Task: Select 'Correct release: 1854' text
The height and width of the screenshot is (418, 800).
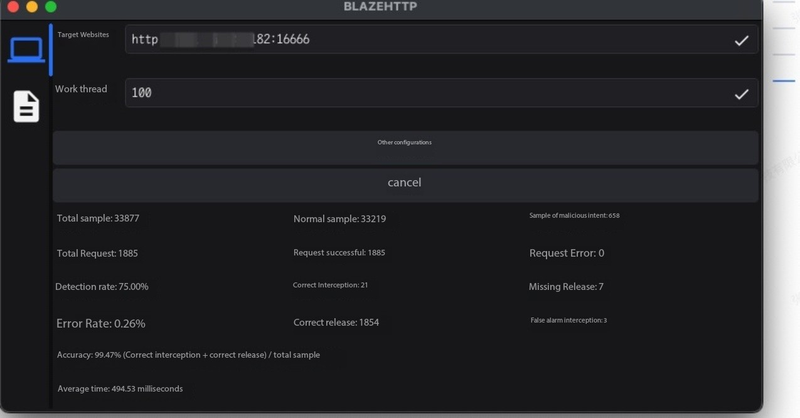Action: click(336, 323)
